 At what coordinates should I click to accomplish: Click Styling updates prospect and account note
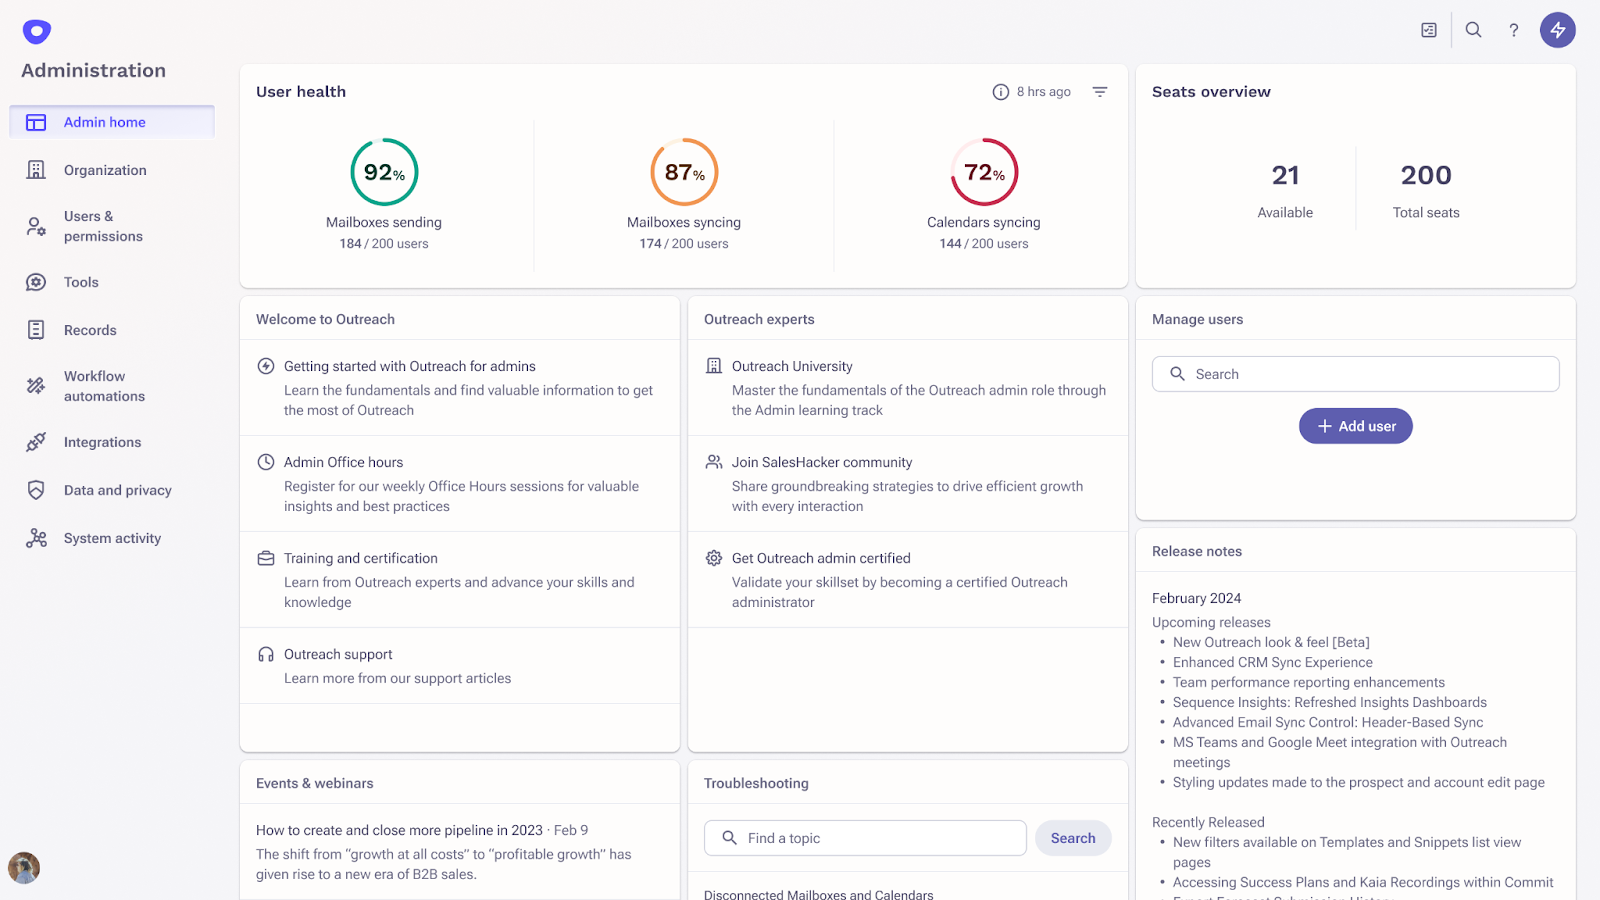(x=1359, y=782)
